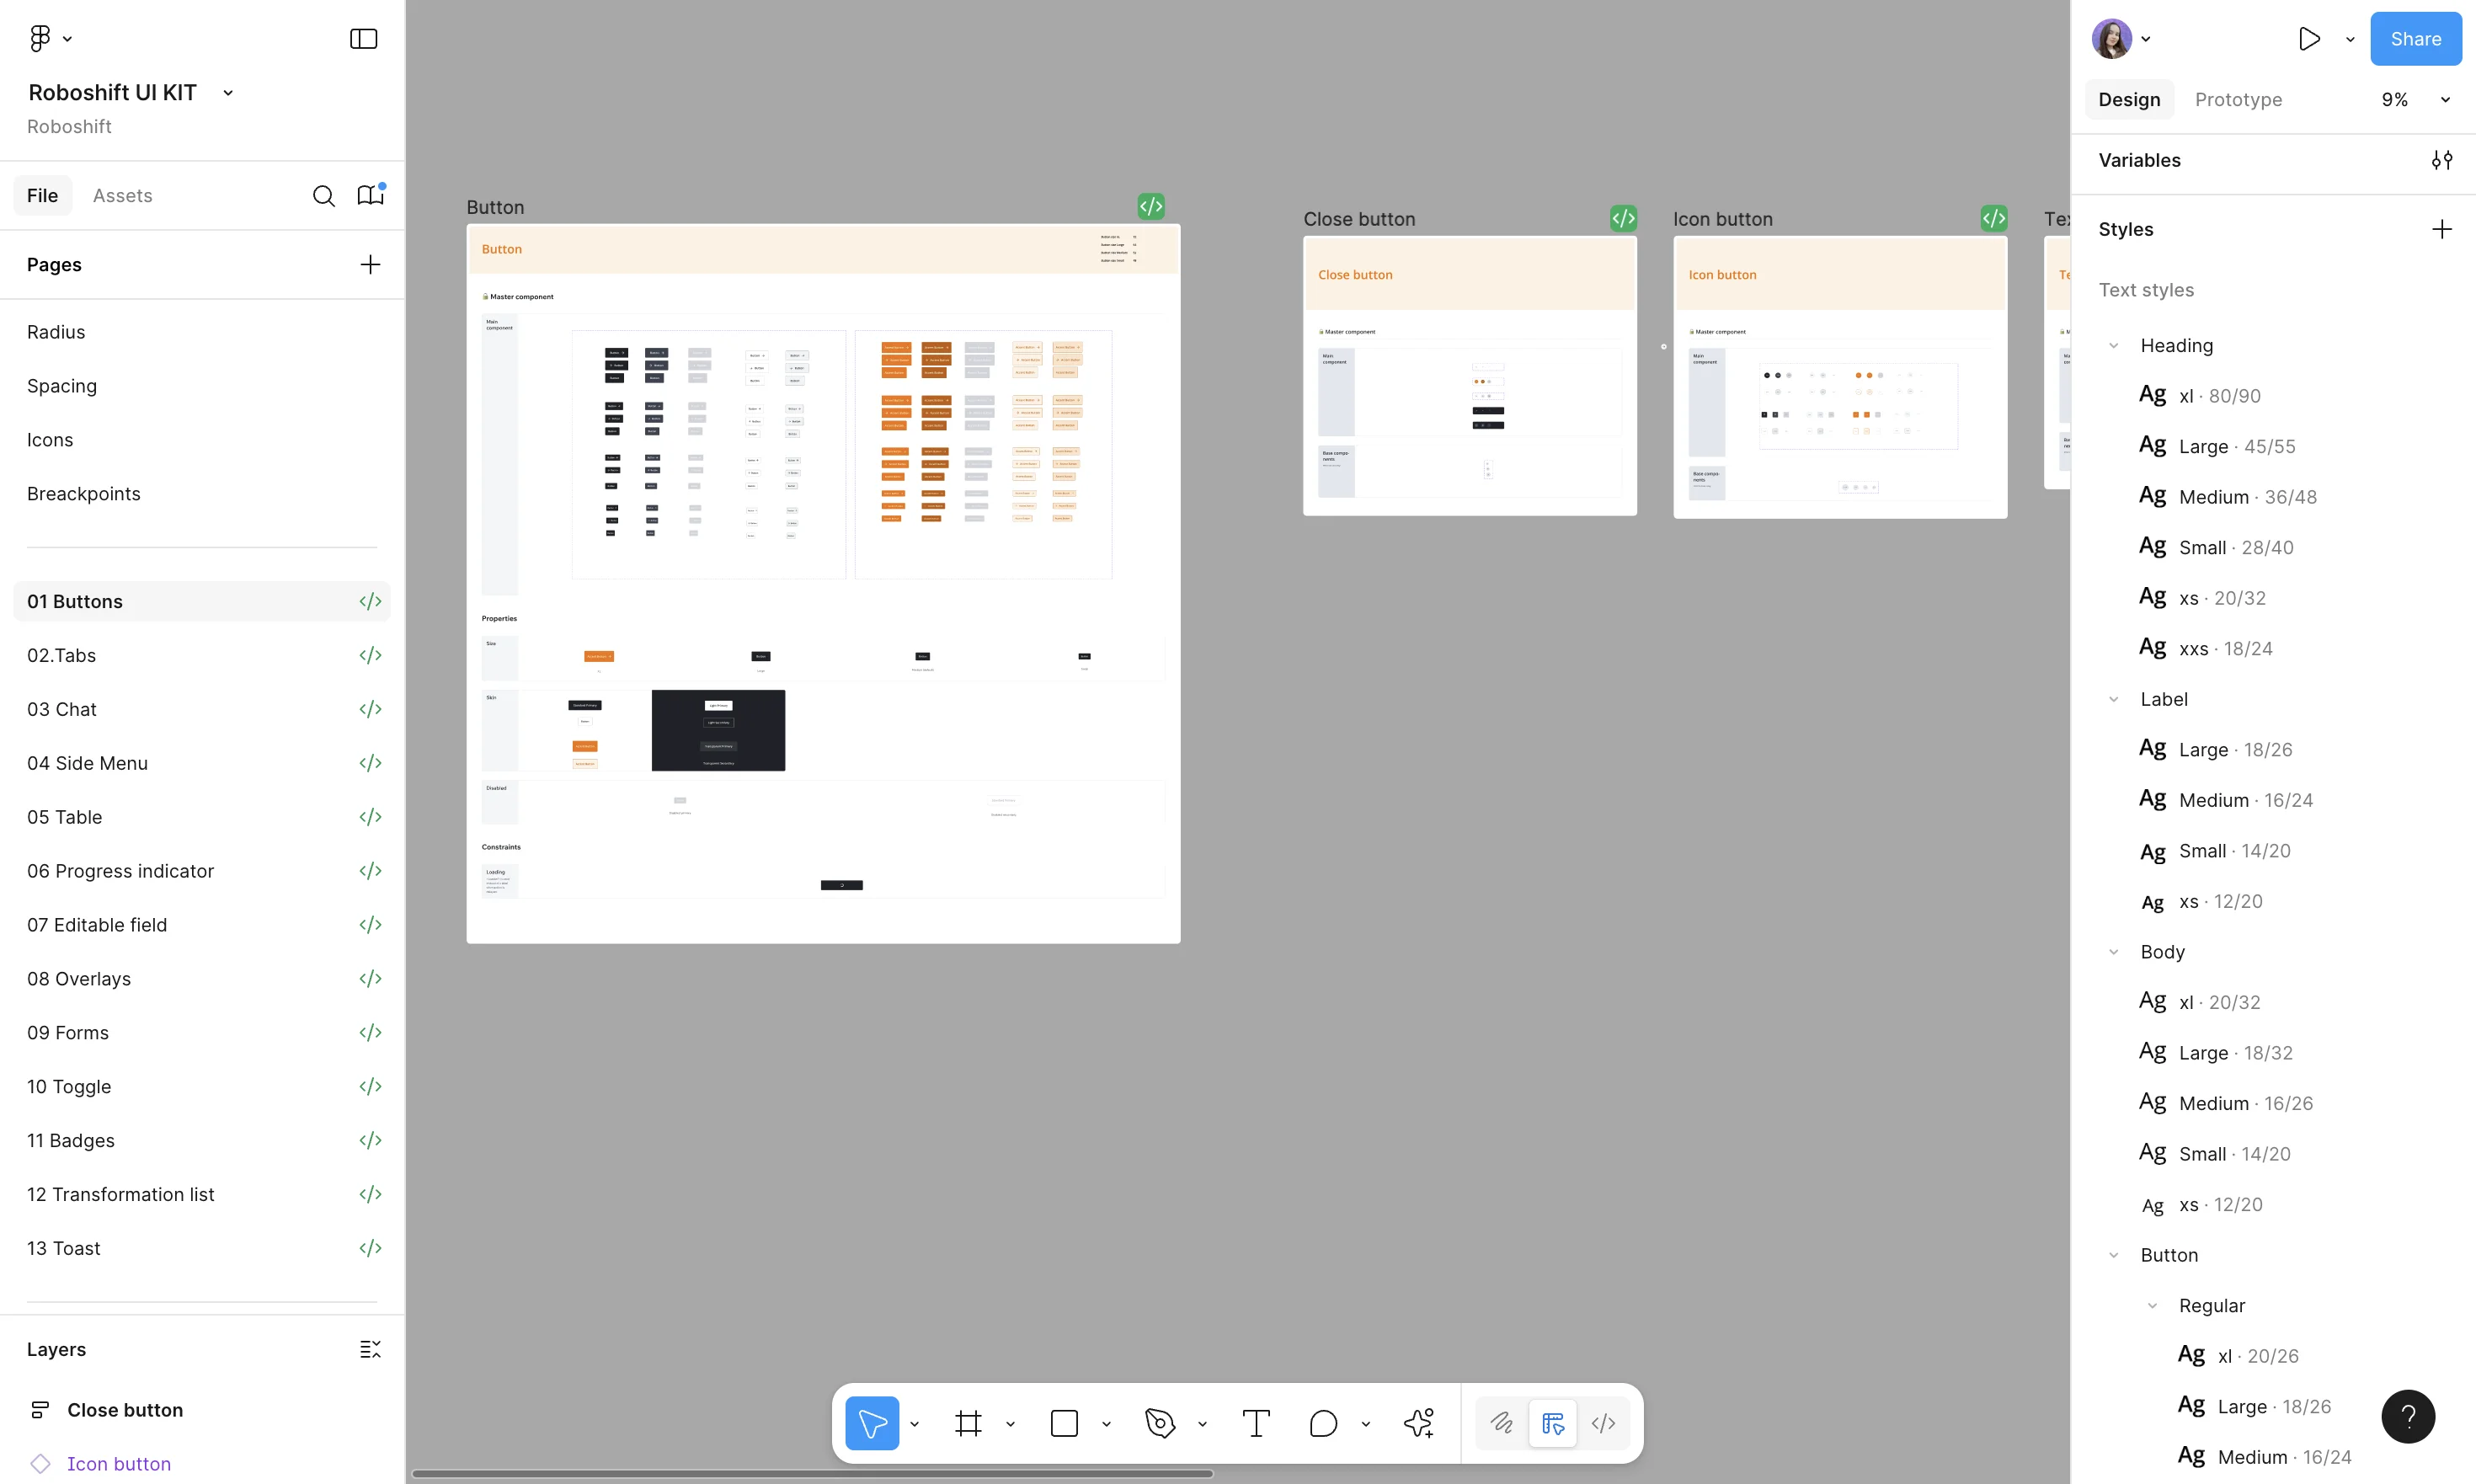Click the Share button
Screen dimensions: 2476x1484
click(x=2416, y=38)
